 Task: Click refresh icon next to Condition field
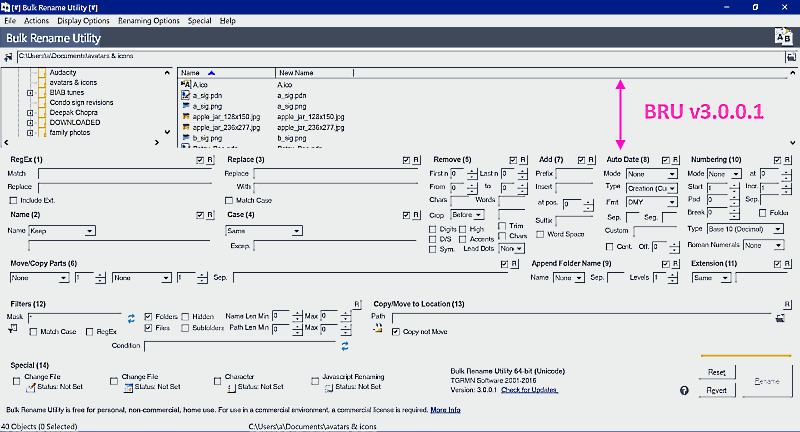[x=345, y=346]
